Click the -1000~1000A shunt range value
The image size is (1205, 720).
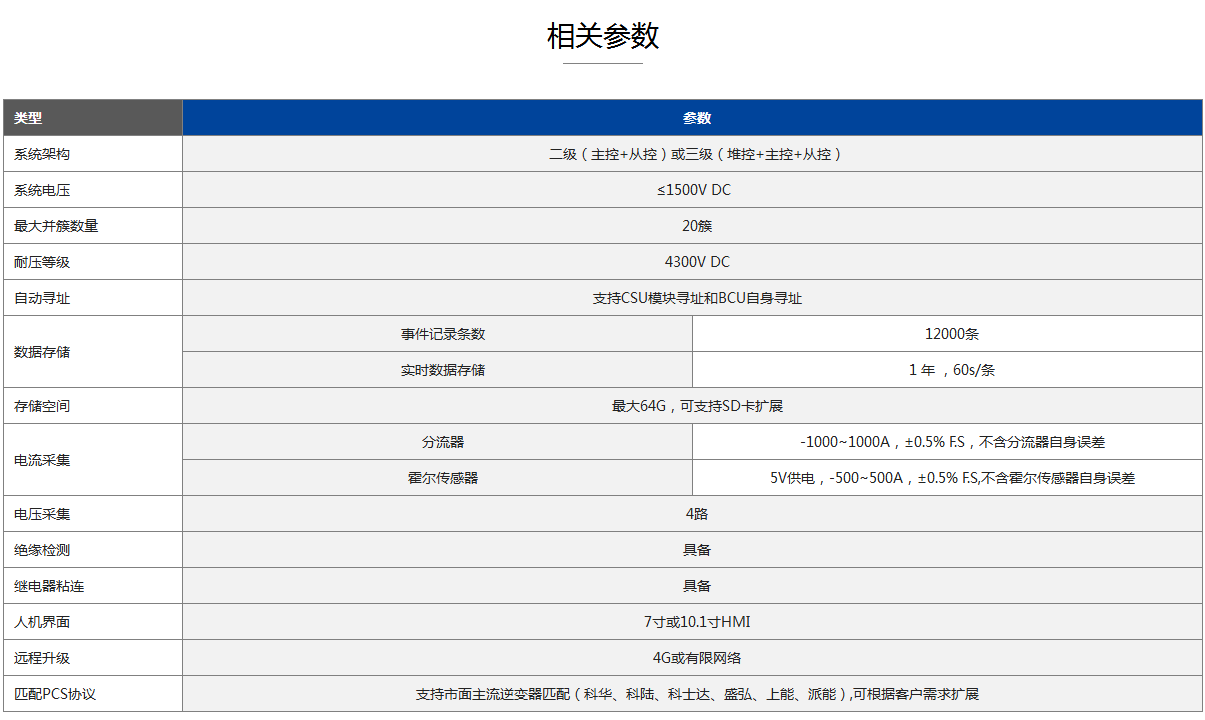click(x=952, y=442)
